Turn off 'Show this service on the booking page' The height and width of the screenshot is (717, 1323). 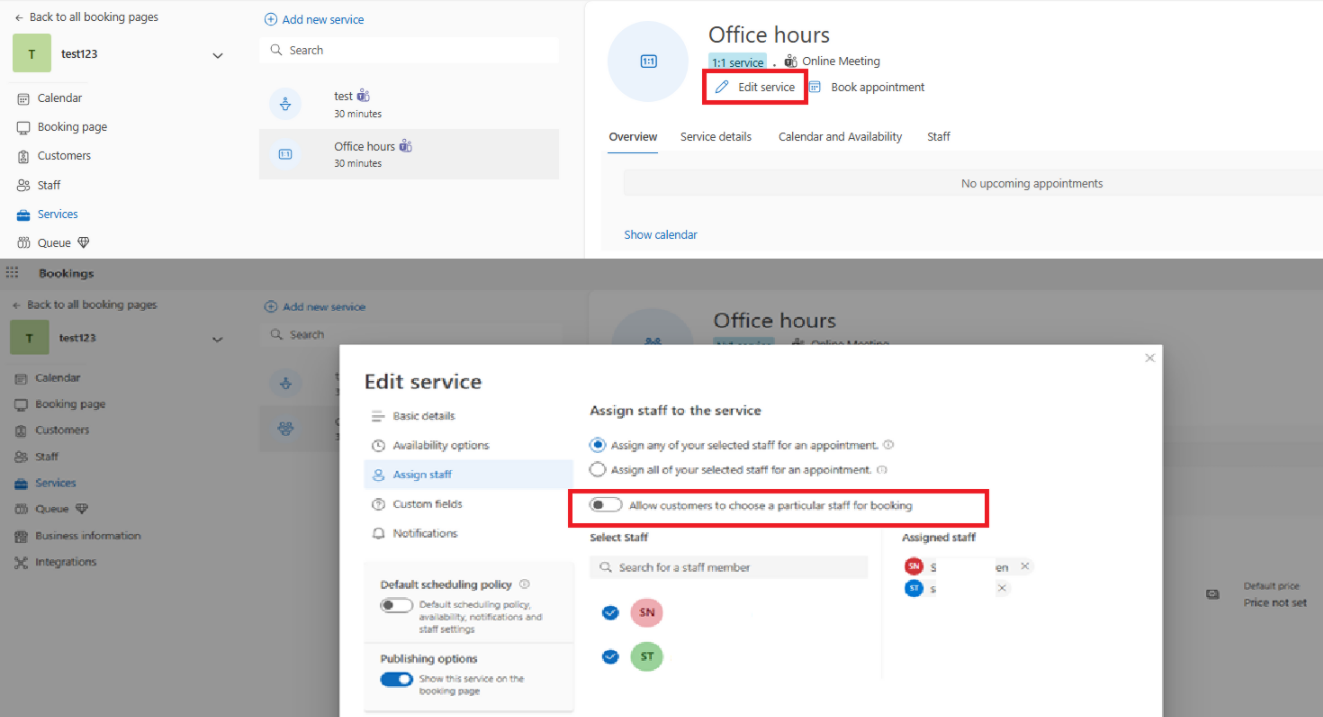[x=397, y=679]
